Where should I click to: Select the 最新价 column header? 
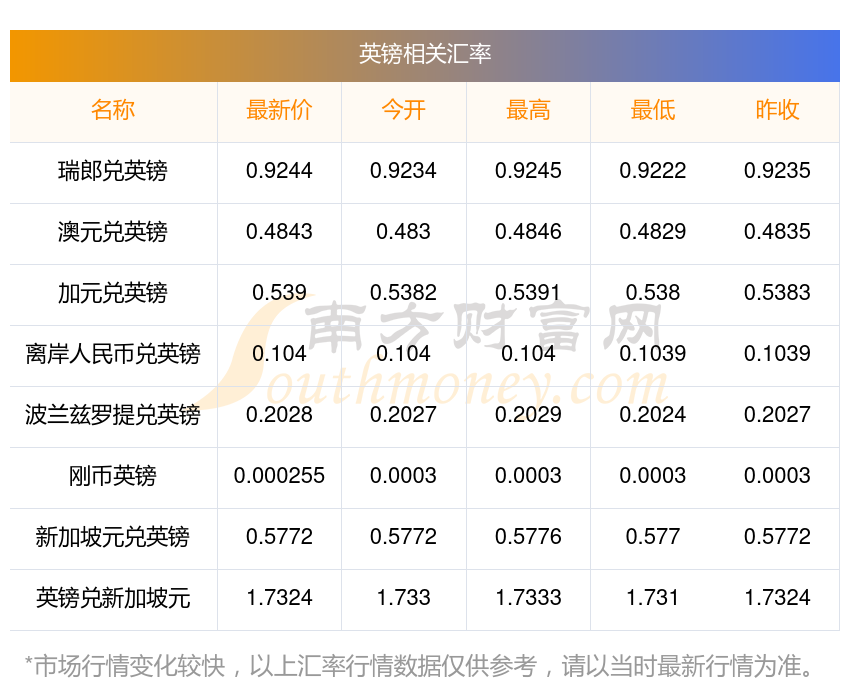279,110
